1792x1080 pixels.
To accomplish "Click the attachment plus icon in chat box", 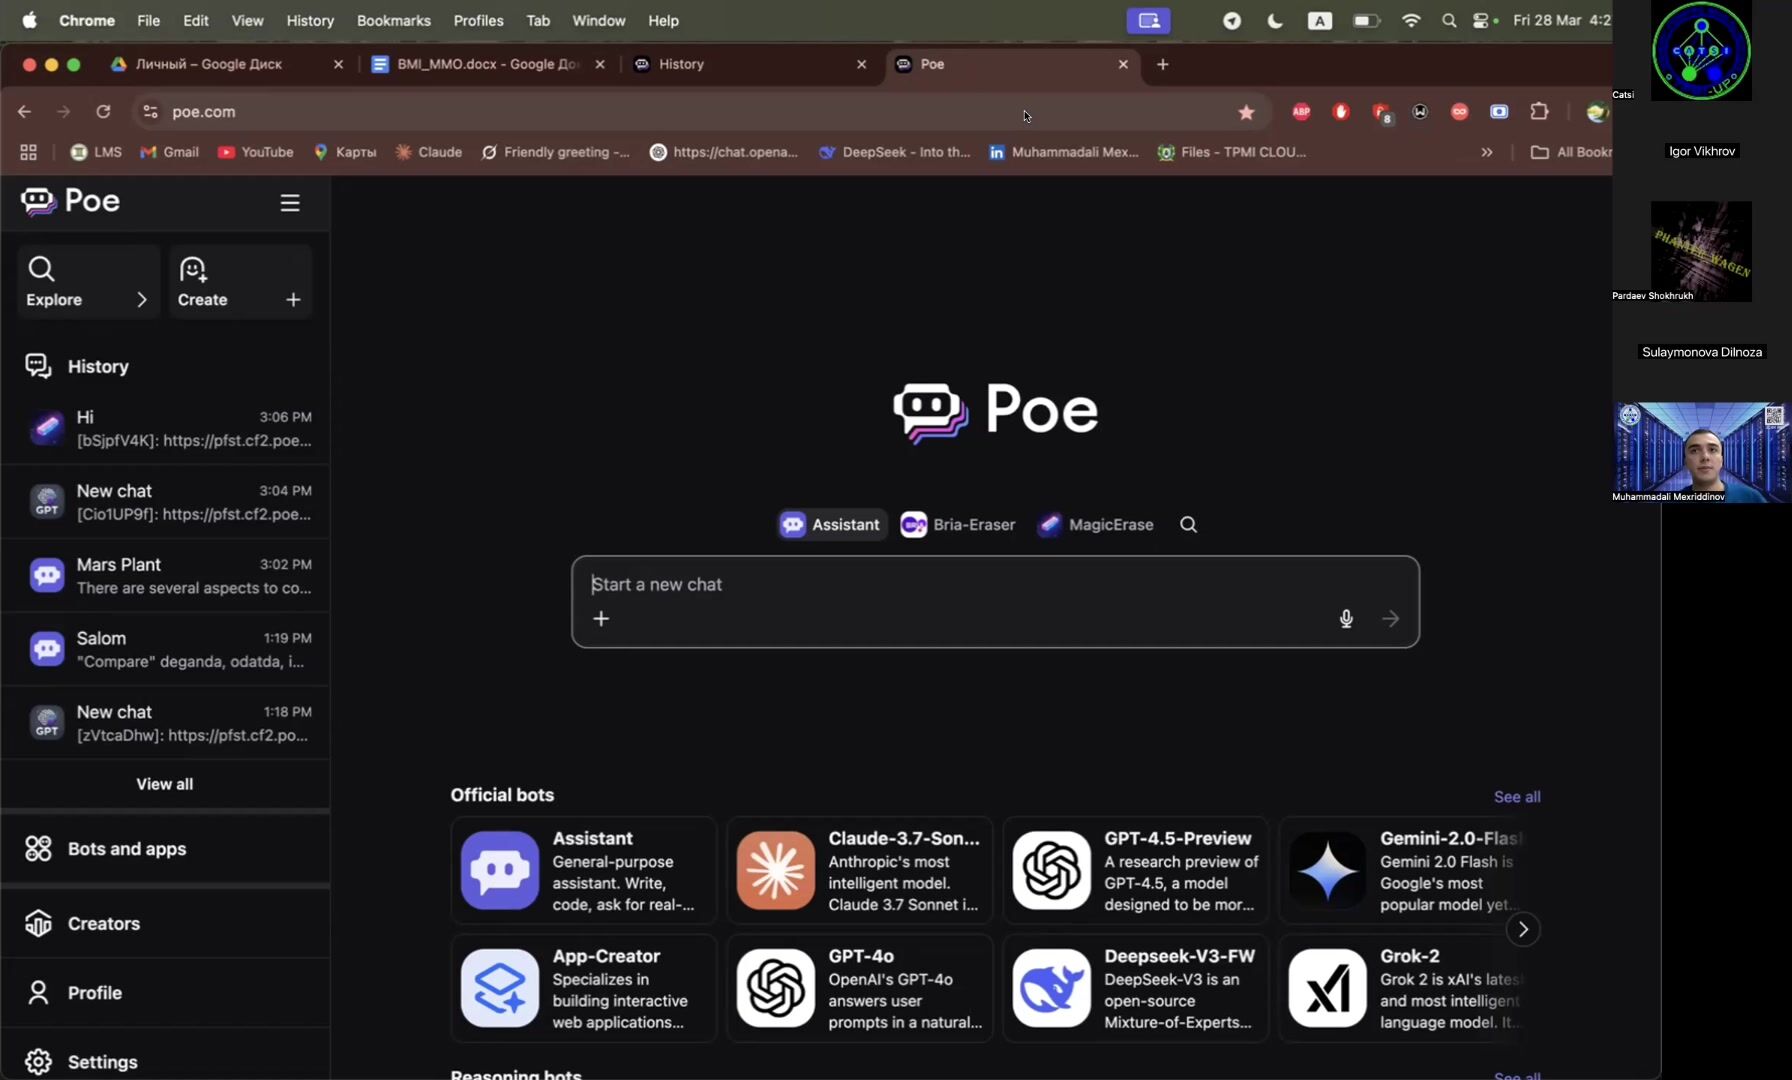I will click(x=601, y=619).
